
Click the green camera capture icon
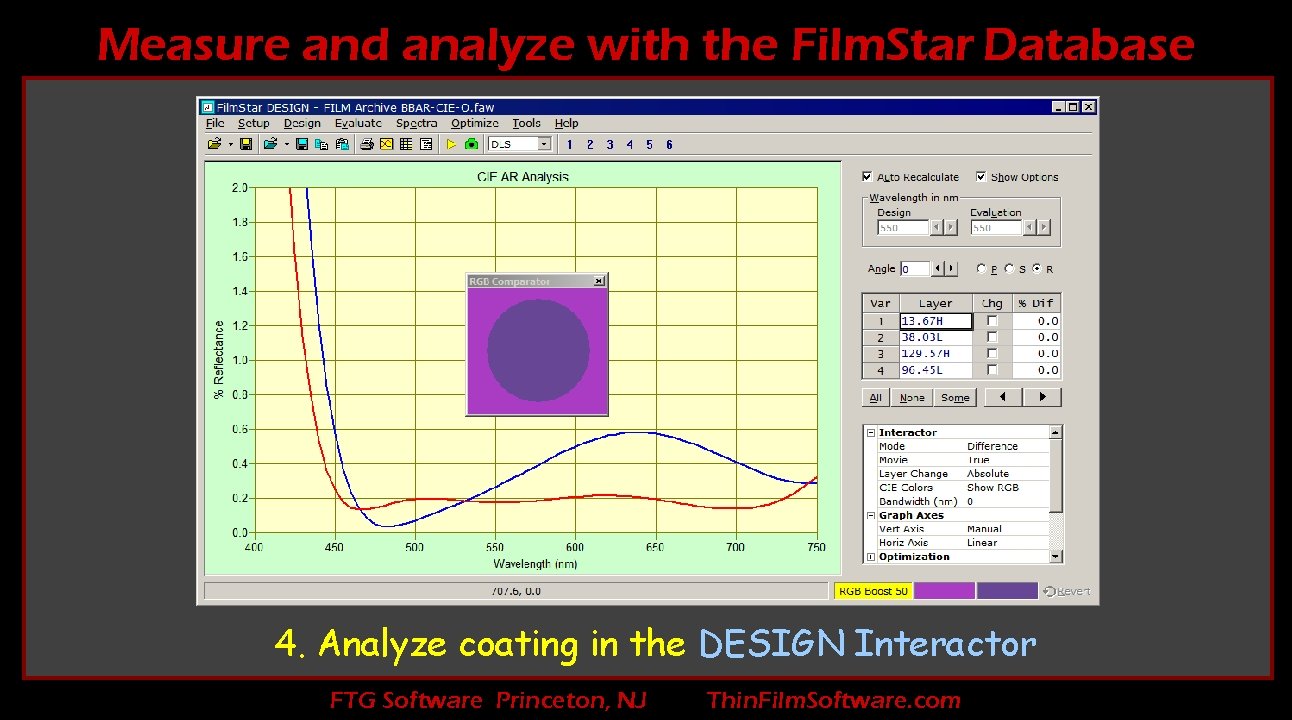[471, 144]
